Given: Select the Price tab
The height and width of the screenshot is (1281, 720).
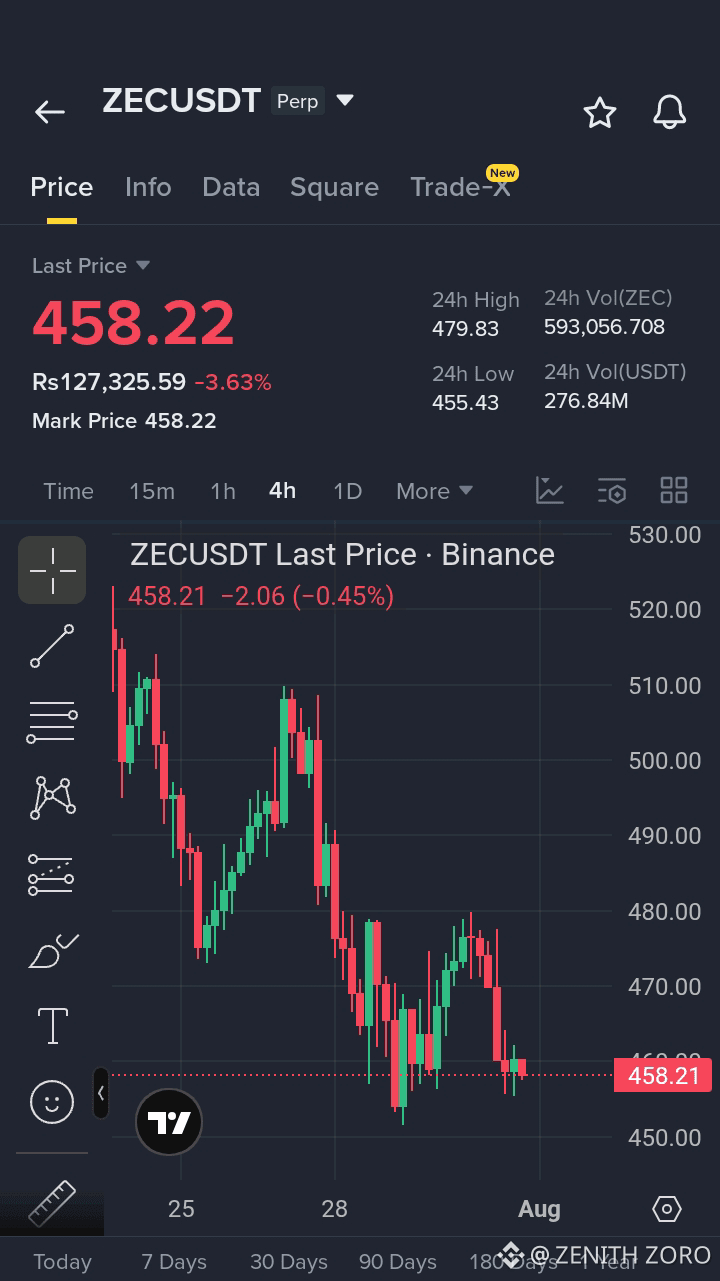Looking at the screenshot, I should pyautogui.click(x=62, y=187).
